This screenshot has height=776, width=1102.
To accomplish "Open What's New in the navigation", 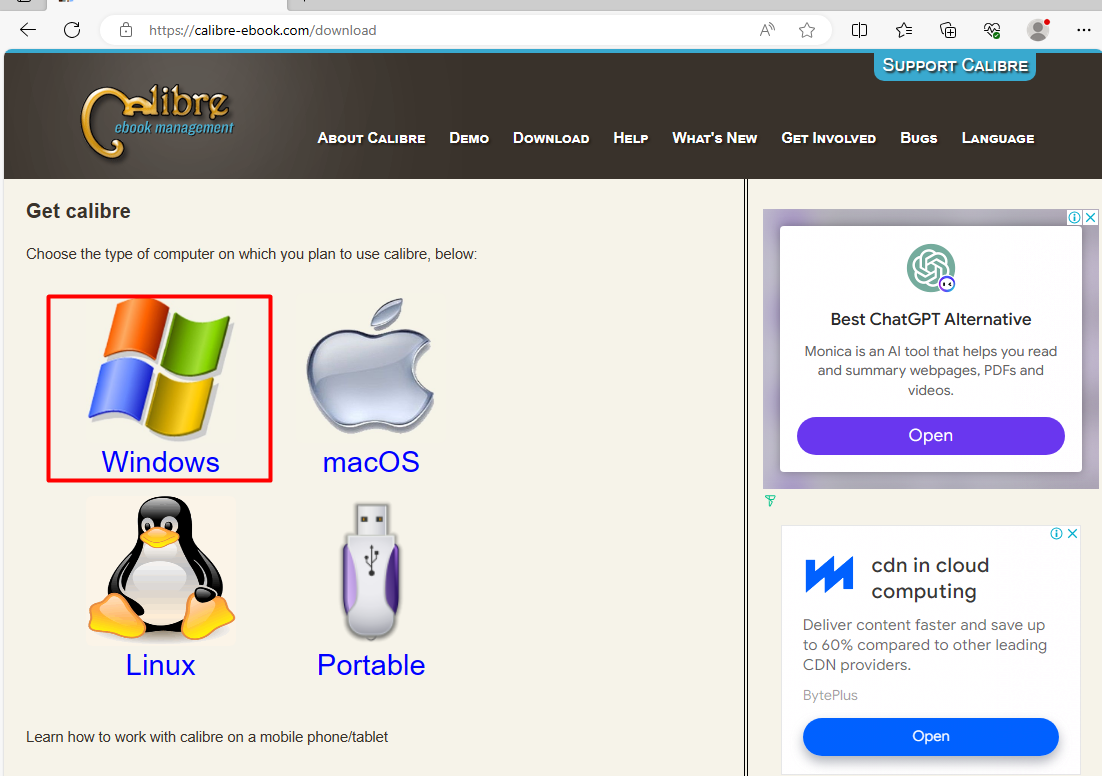I will (x=715, y=138).
